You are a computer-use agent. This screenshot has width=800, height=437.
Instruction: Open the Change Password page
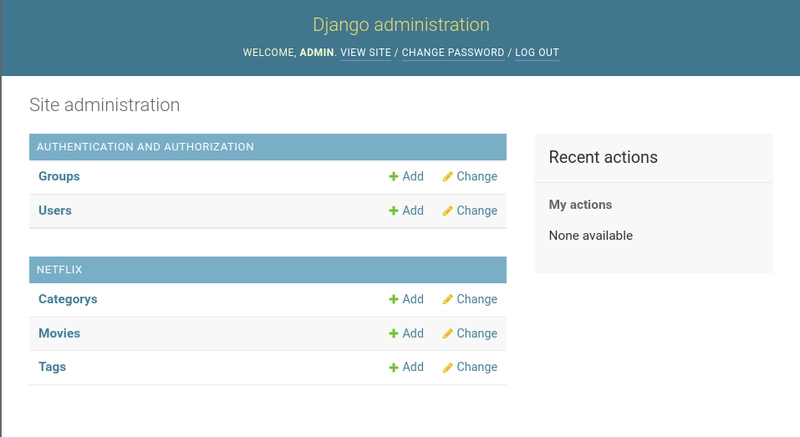pyautogui.click(x=453, y=52)
